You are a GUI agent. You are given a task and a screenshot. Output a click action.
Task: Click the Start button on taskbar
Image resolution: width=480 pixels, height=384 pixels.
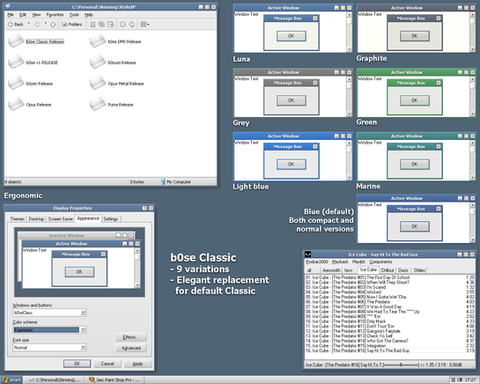coord(11,380)
